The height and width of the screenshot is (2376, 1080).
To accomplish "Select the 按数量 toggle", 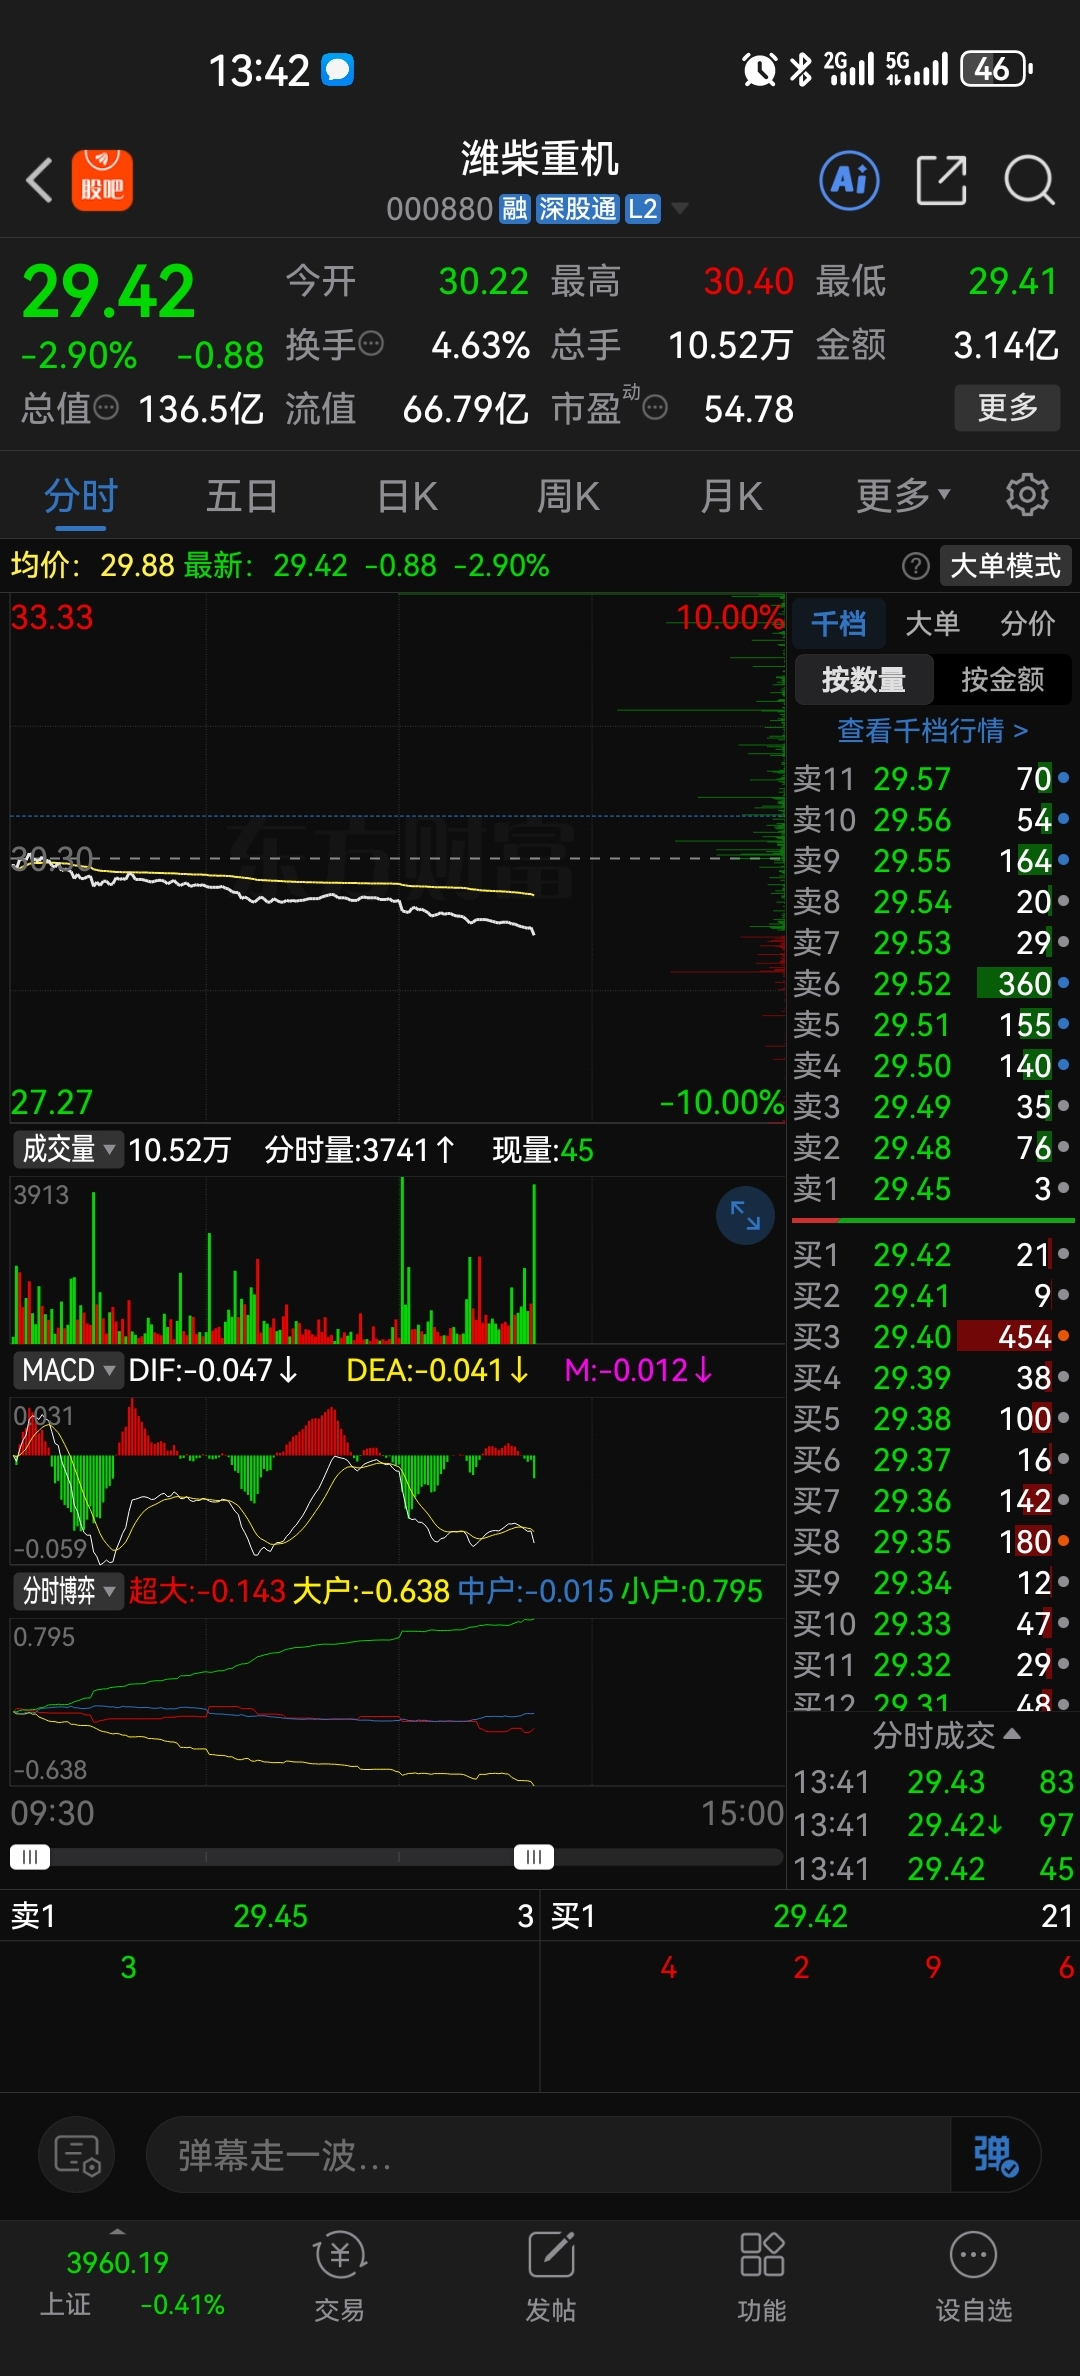I will click(864, 679).
